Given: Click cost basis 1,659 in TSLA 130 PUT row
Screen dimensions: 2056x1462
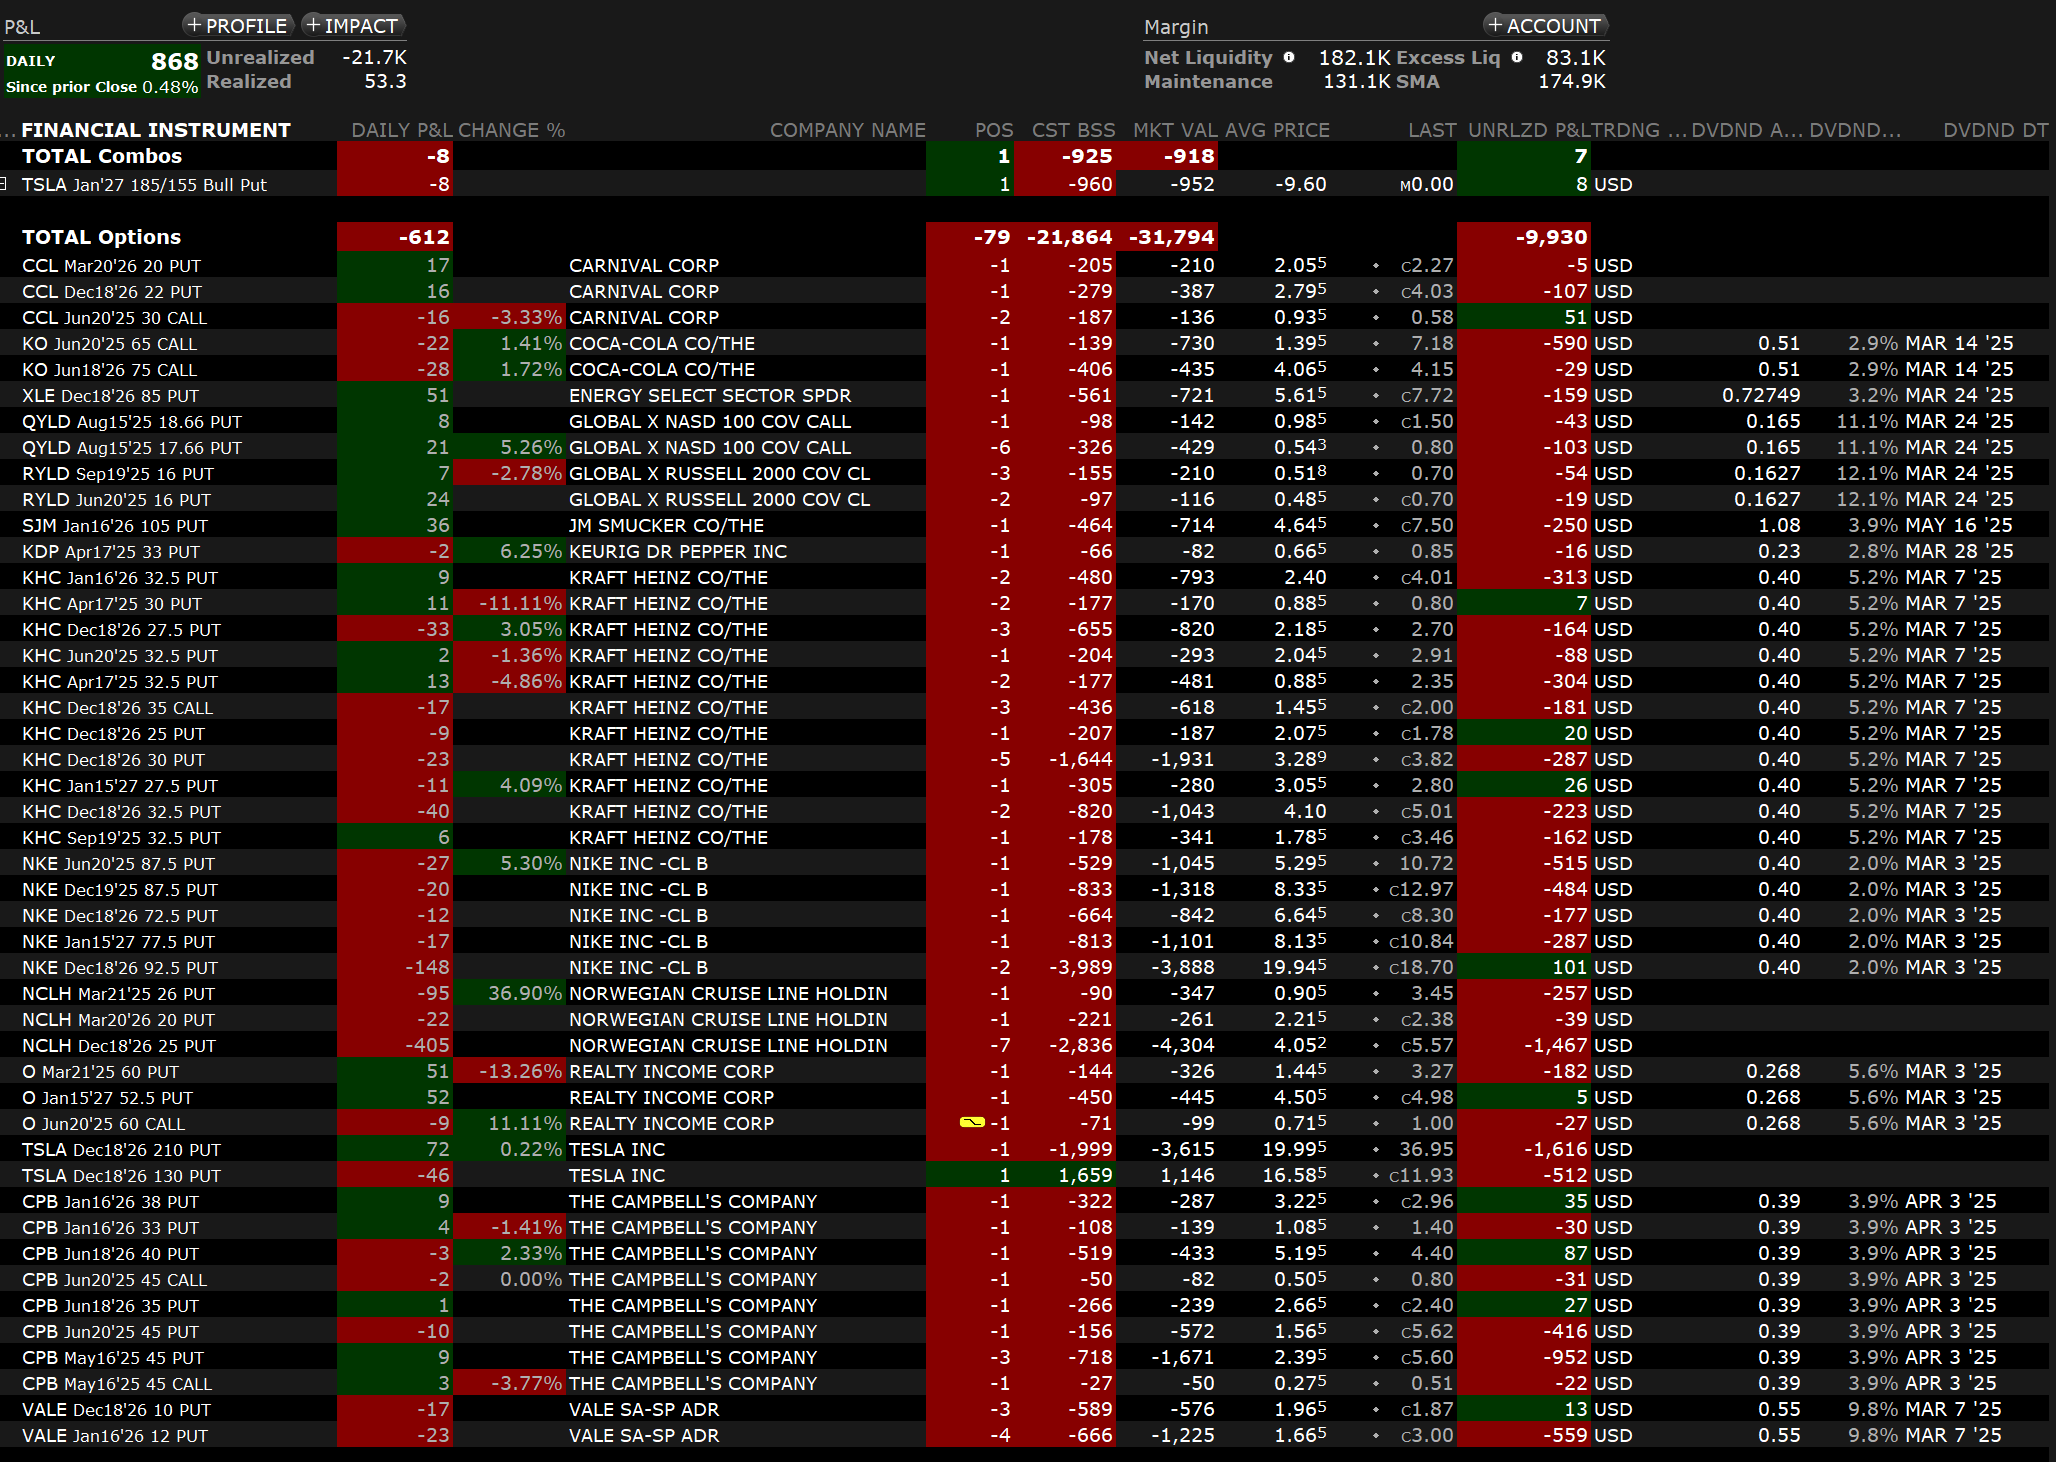Looking at the screenshot, I should coord(1085,1175).
